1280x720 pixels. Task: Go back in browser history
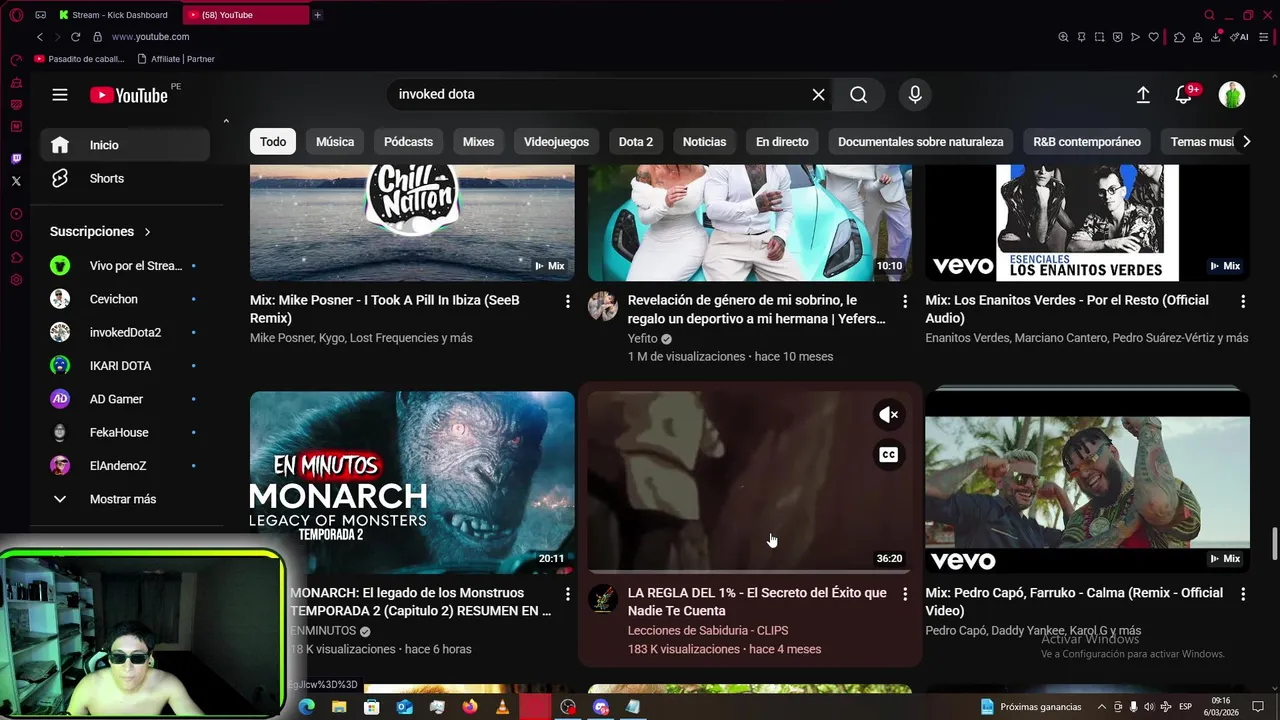pos(40,37)
